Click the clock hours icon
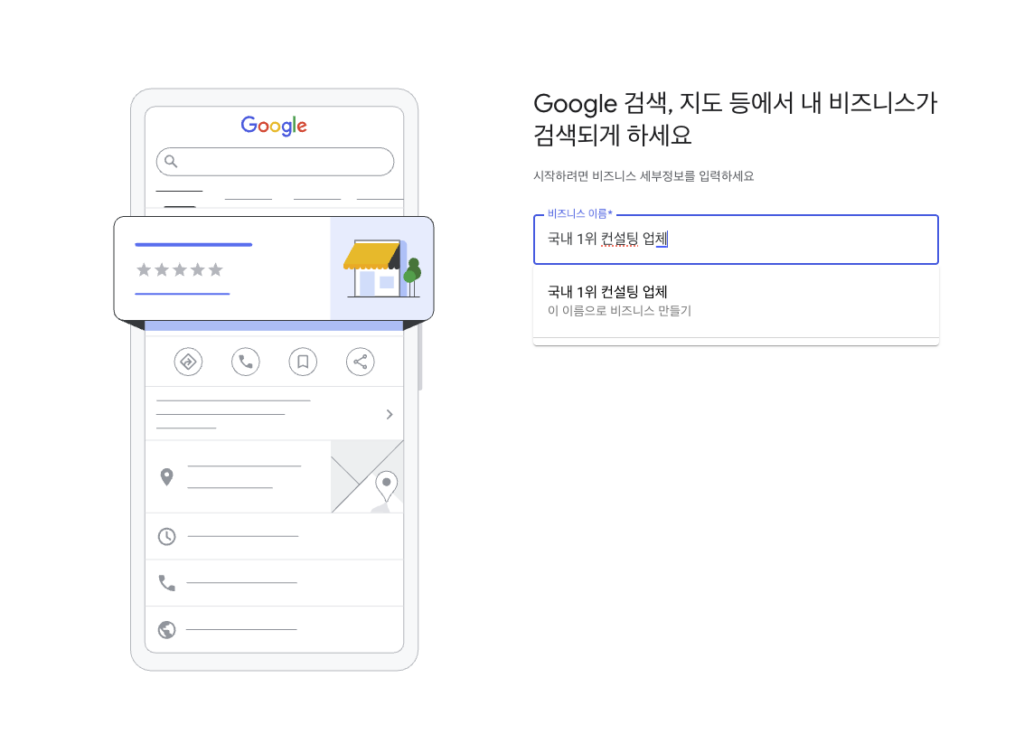This screenshot has width=1024, height=734. click(167, 537)
